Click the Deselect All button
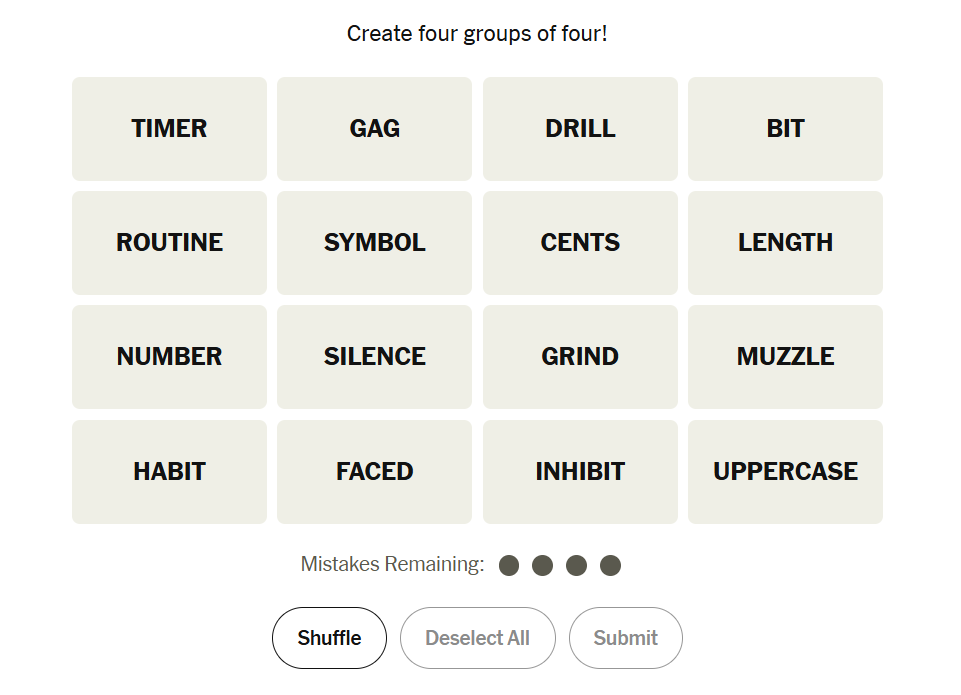 click(x=477, y=638)
